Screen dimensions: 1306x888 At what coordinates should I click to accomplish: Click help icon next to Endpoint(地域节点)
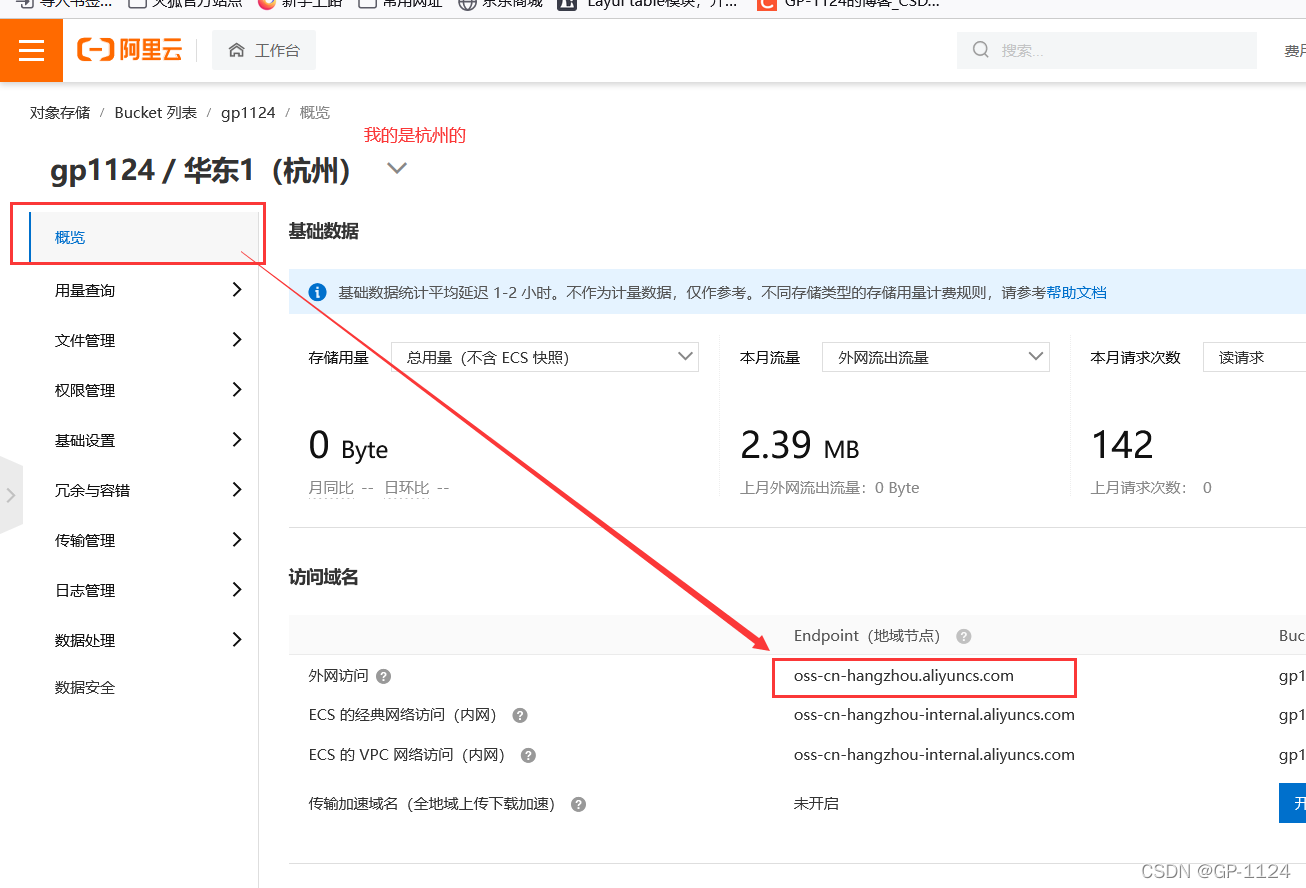pos(964,636)
